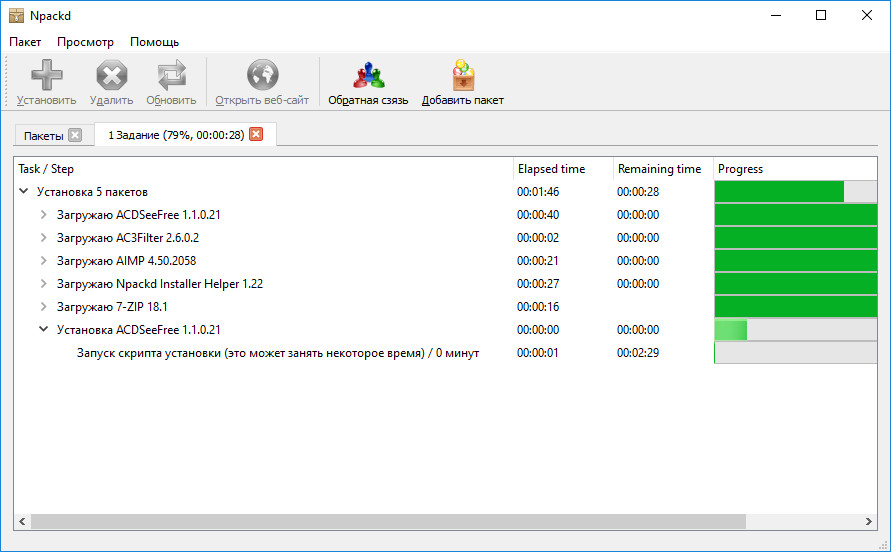Click the Добавить пакет icon
Image resolution: width=891 pixels, height=552 pixels.
463,75
